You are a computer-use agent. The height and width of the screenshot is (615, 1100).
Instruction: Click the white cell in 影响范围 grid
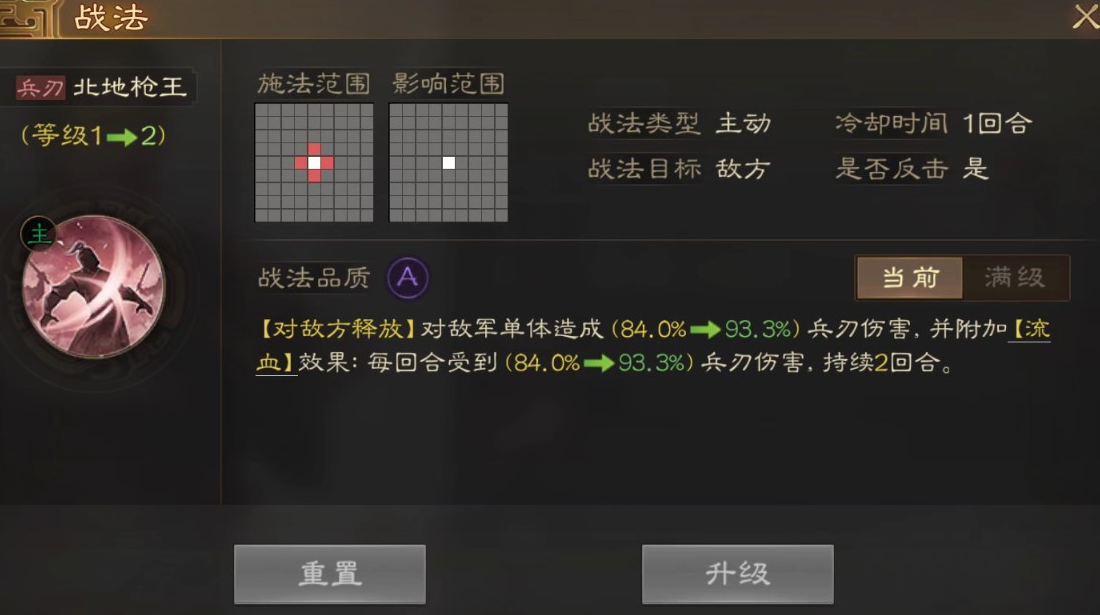click(x=449, y=163)
